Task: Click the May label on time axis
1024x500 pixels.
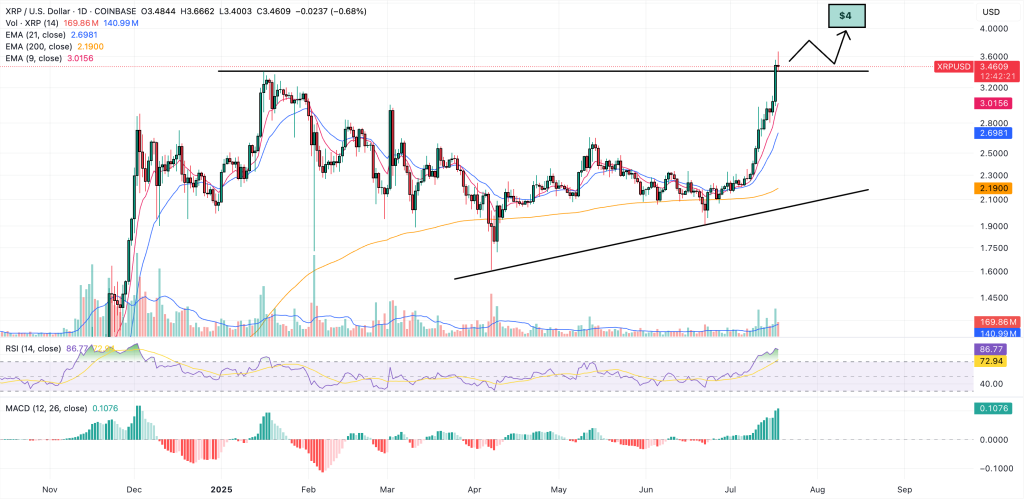Action: click(x=560, y=488)
